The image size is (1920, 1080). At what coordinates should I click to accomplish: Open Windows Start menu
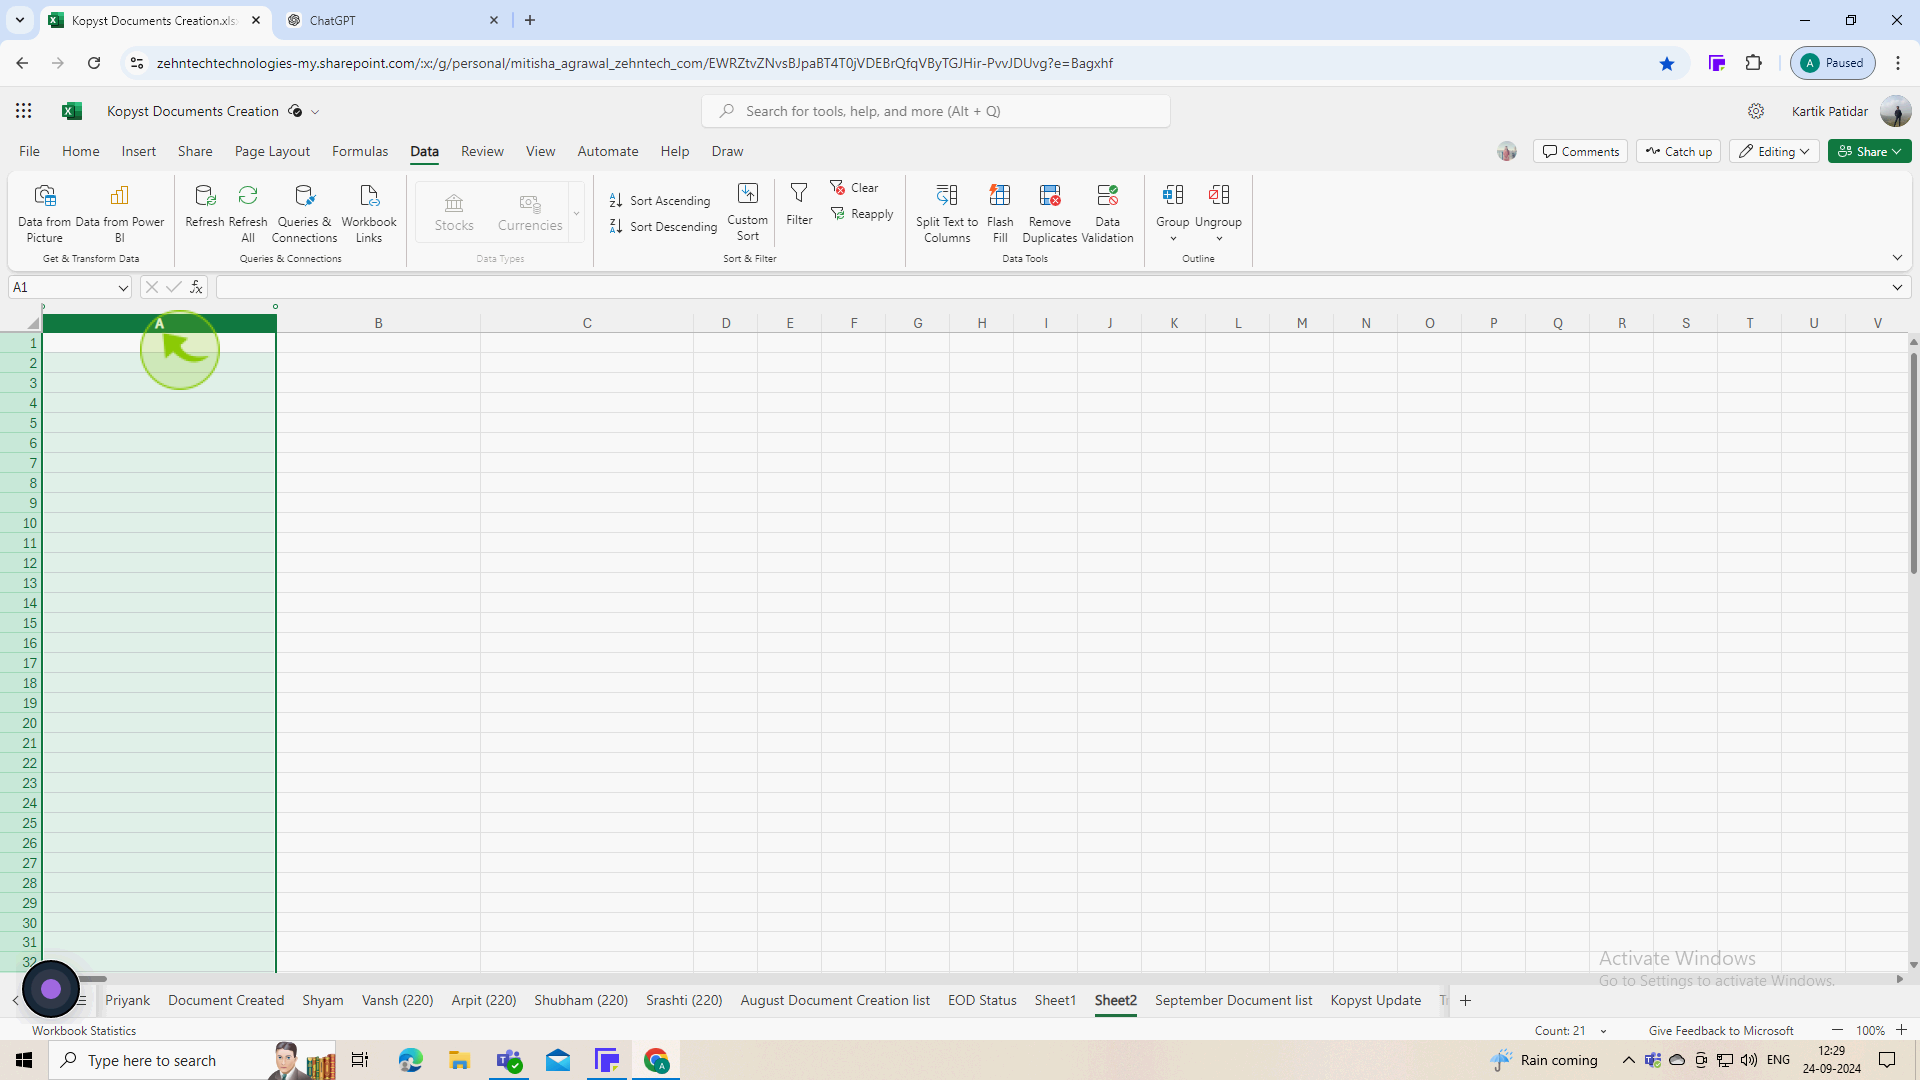[x=24, y=1060]
